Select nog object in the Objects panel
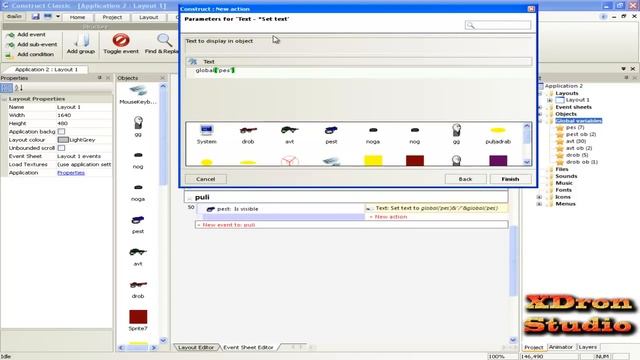This screenshot has width=640, height=360. tap(138, 160)
